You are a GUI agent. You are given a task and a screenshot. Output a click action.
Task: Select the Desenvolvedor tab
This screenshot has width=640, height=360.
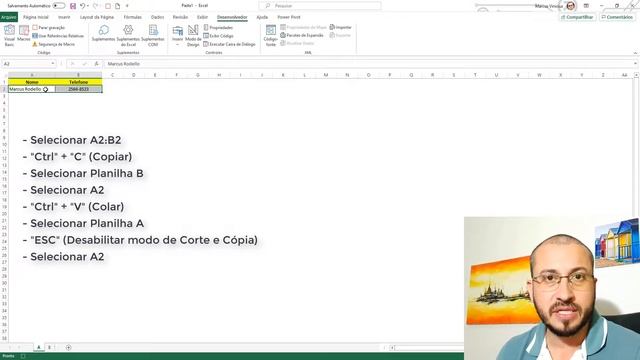[x=232, y=17]
